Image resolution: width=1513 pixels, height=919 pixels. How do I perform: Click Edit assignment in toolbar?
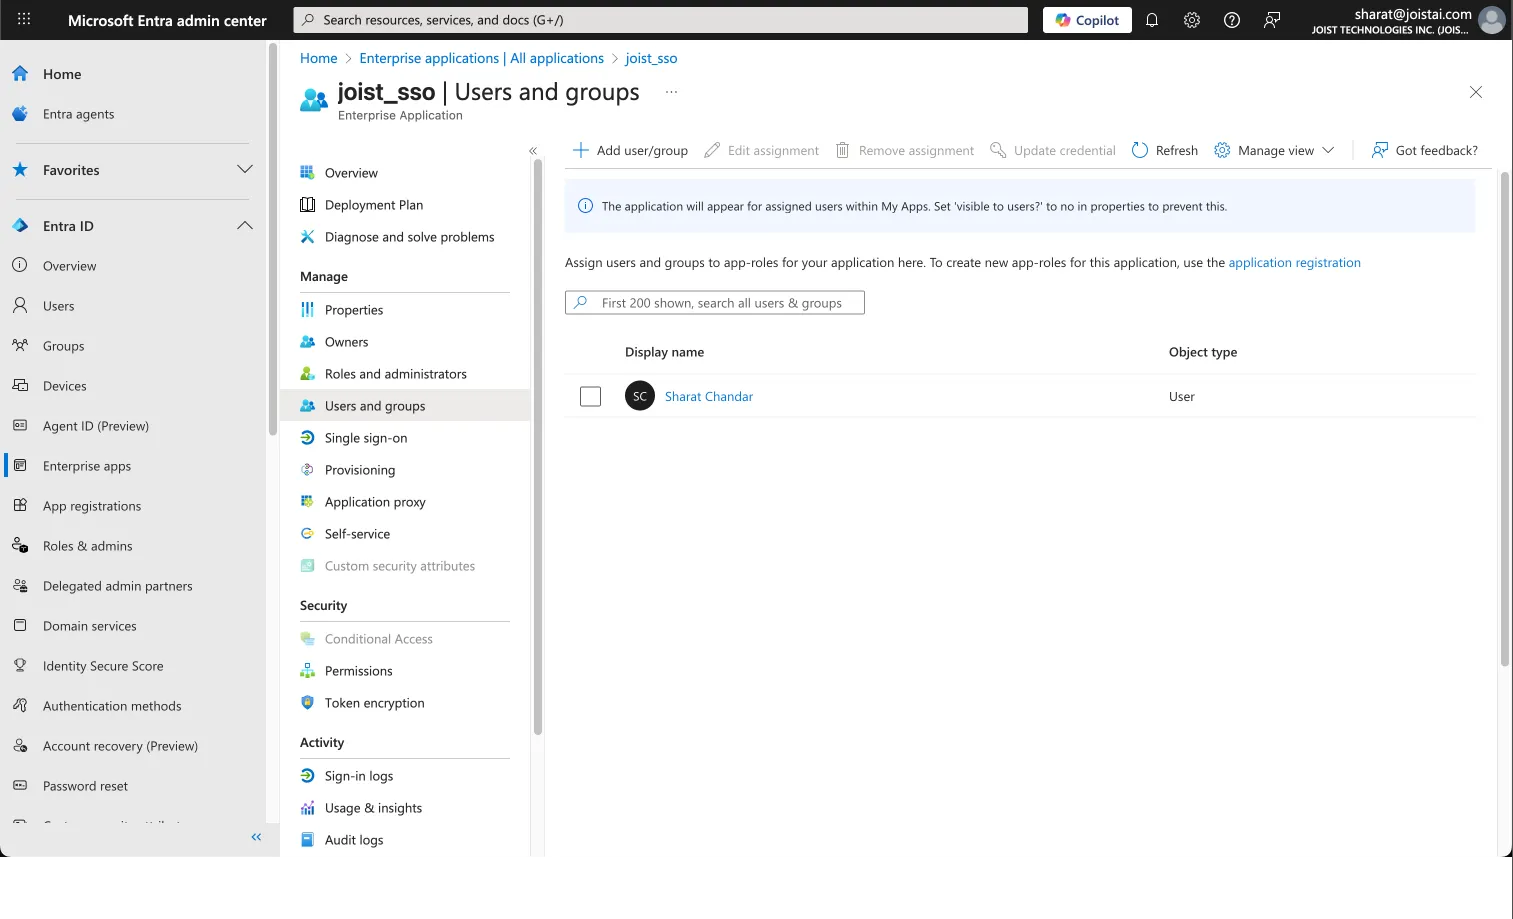pos(762,150)
